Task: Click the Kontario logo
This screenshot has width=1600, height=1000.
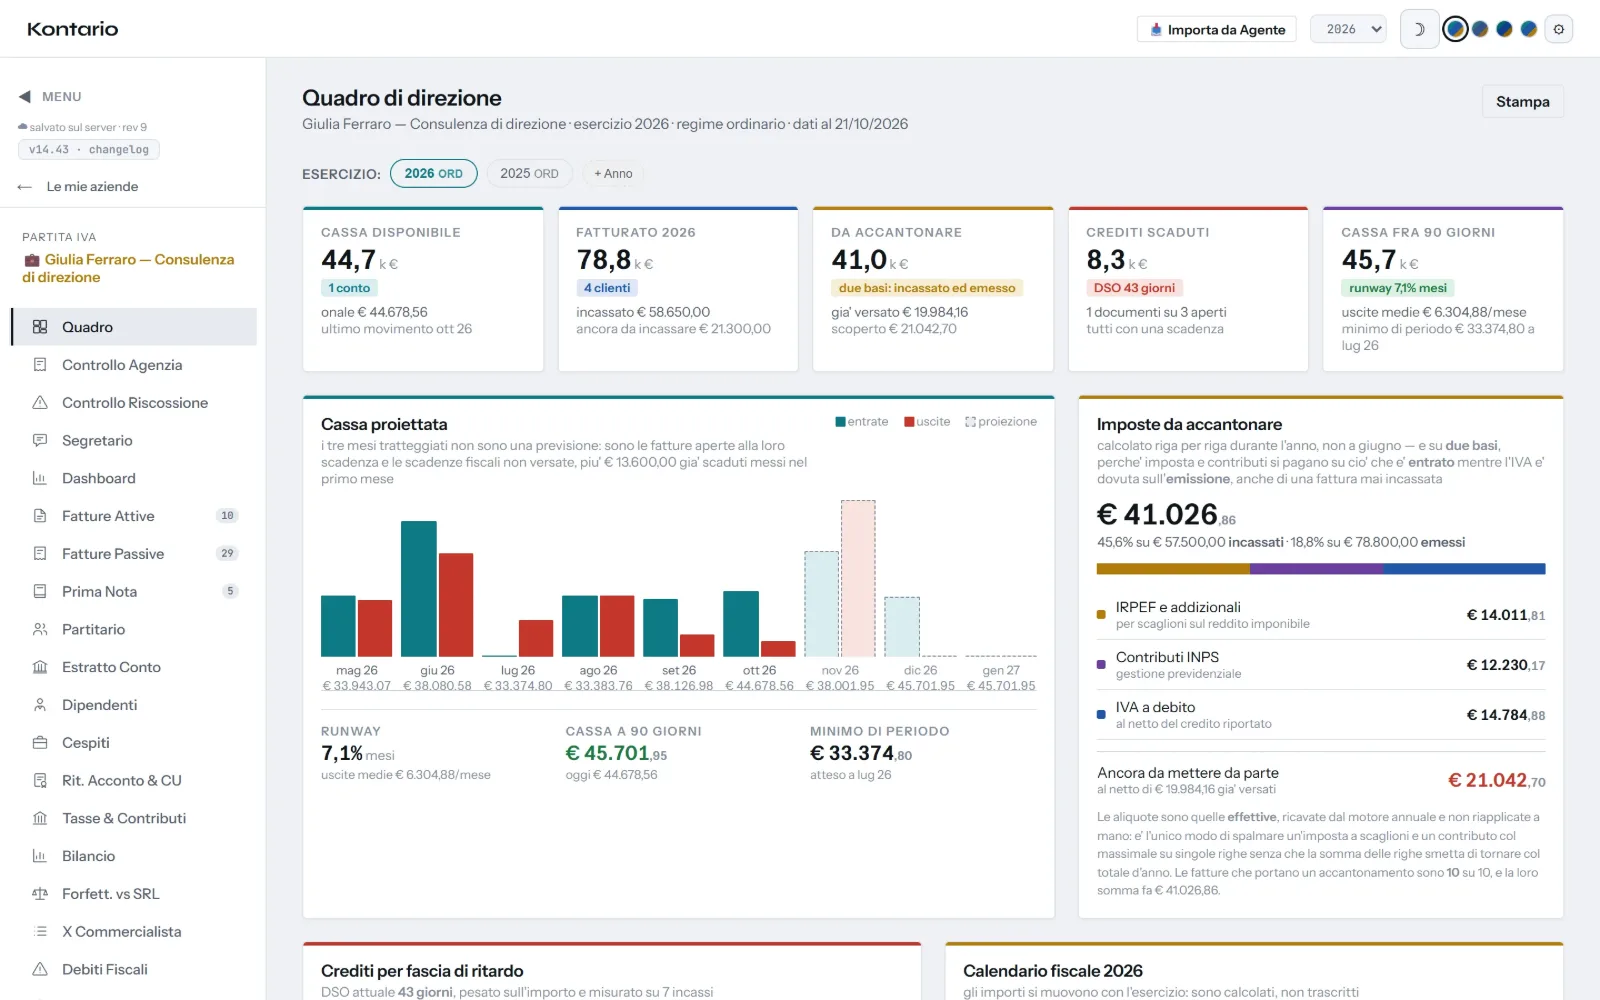Action: (x=73, y=29)
